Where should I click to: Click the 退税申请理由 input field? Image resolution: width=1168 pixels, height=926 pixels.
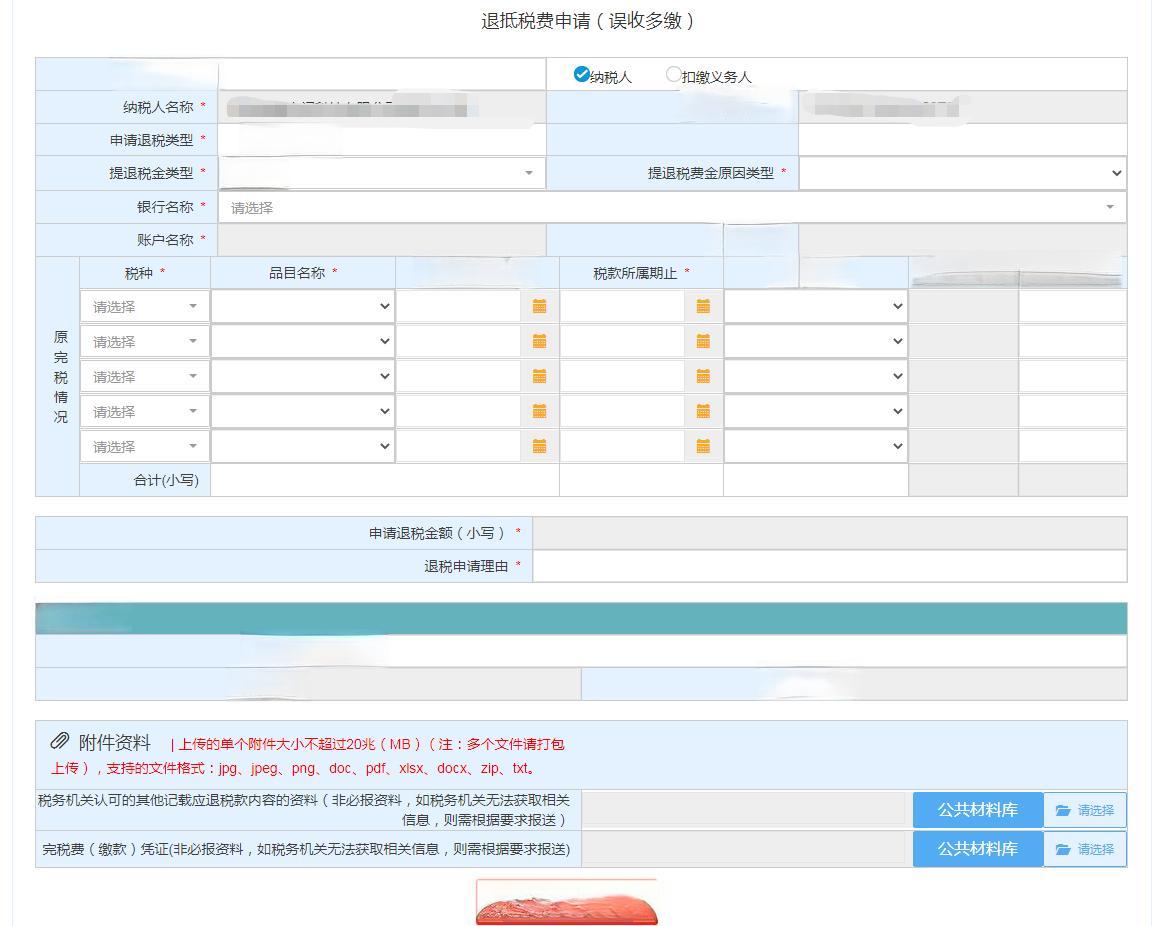(830, 566)
